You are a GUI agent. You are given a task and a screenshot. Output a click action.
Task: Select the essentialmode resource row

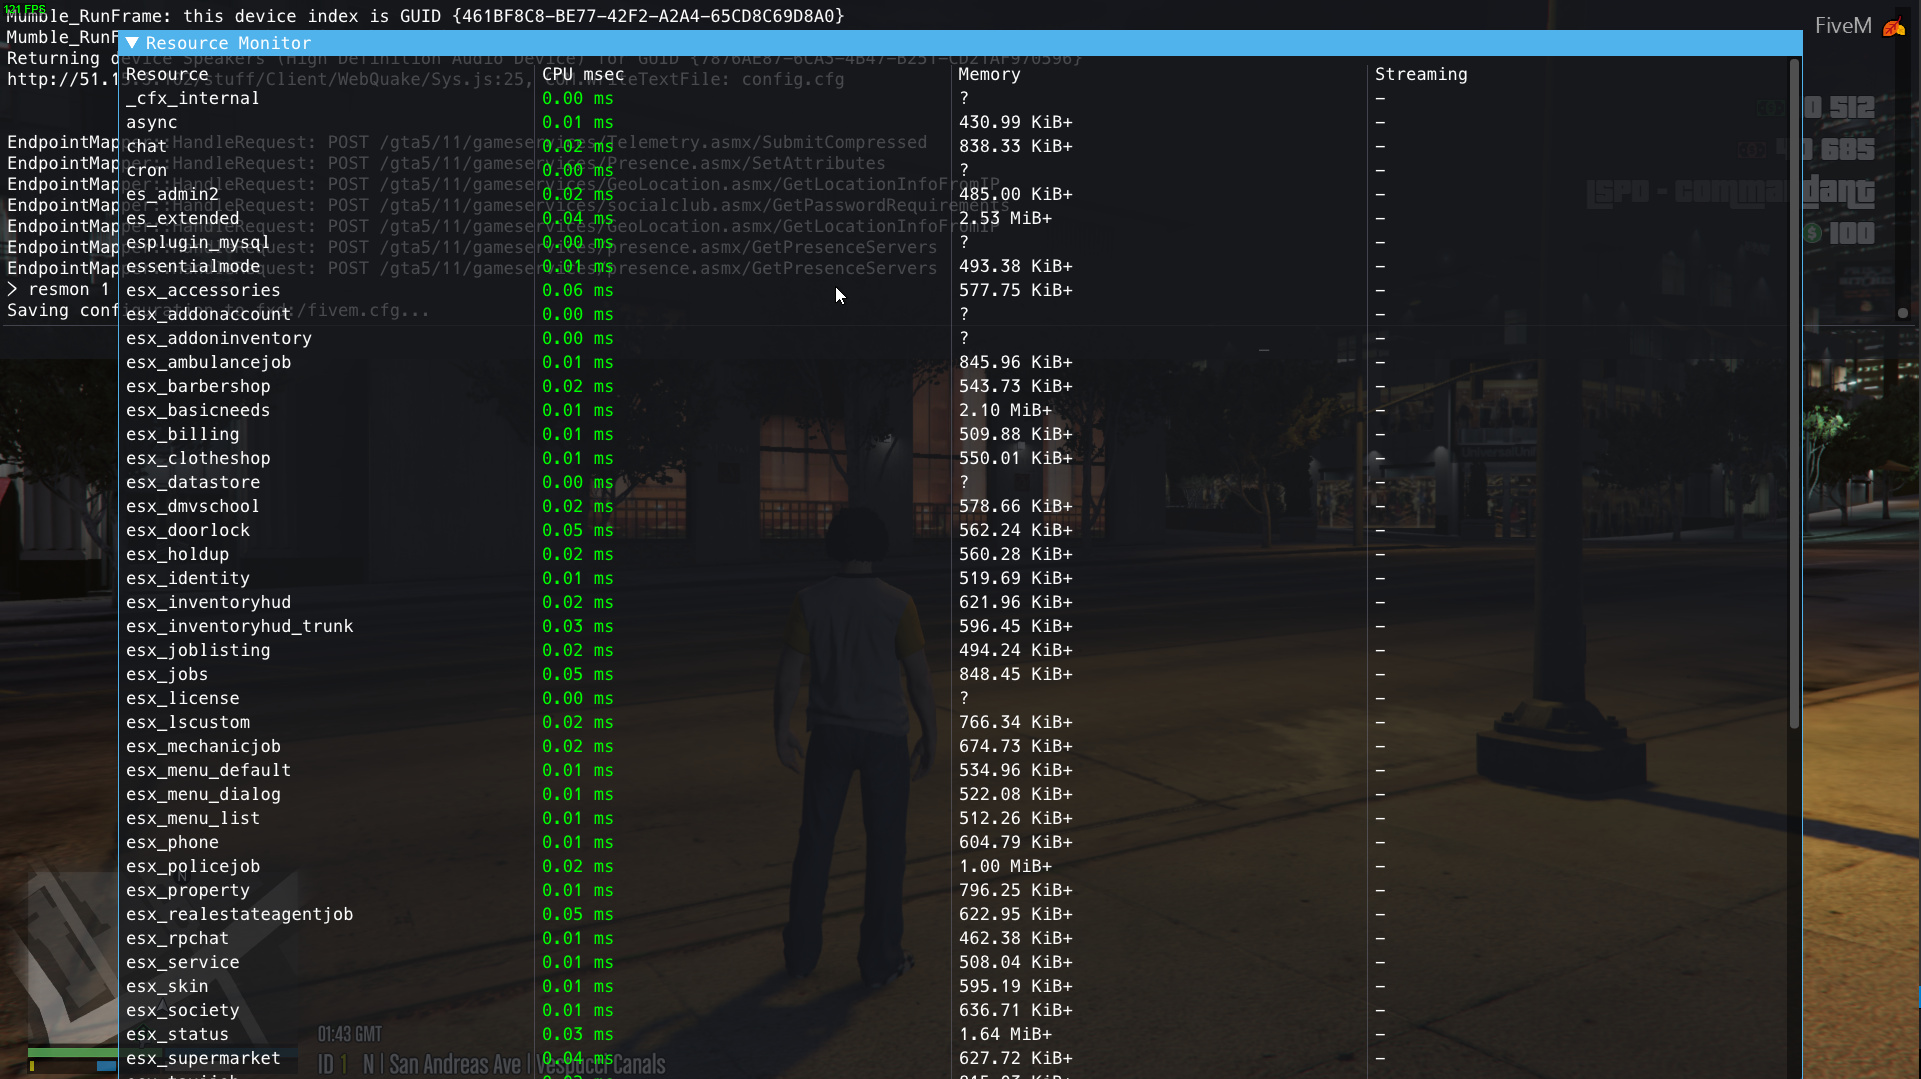(955, 266)
